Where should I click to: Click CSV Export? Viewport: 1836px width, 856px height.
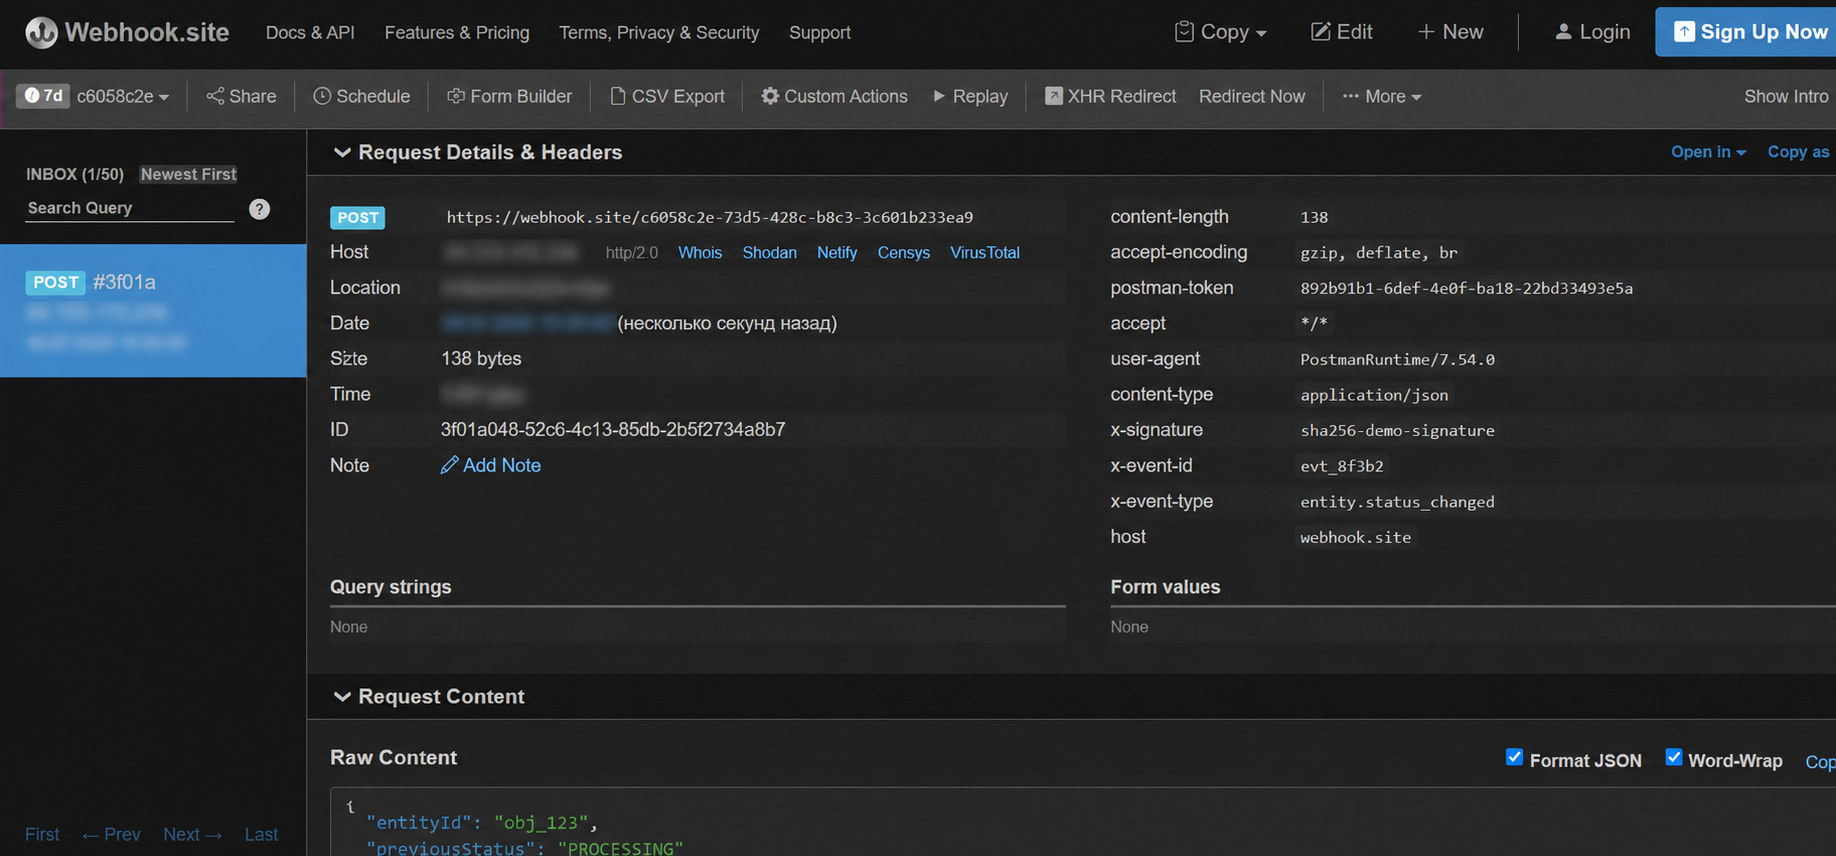[667, 97]
